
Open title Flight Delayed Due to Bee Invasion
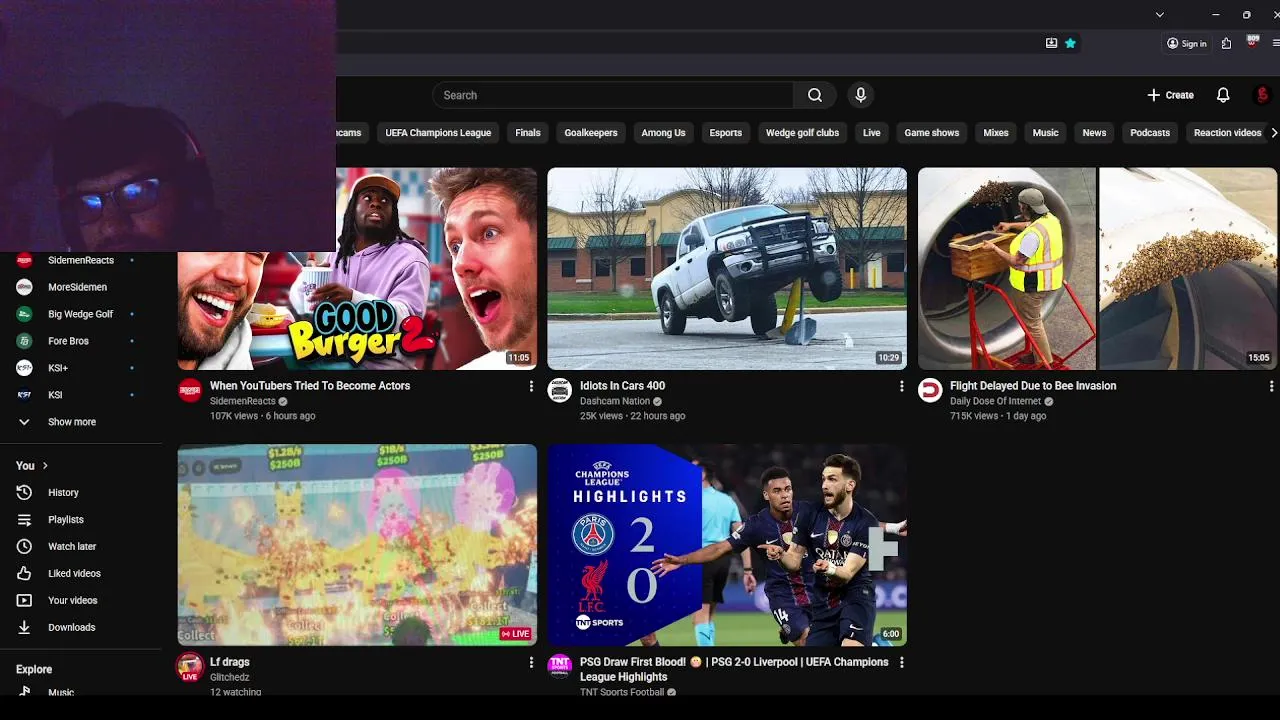click(1033, 386)
